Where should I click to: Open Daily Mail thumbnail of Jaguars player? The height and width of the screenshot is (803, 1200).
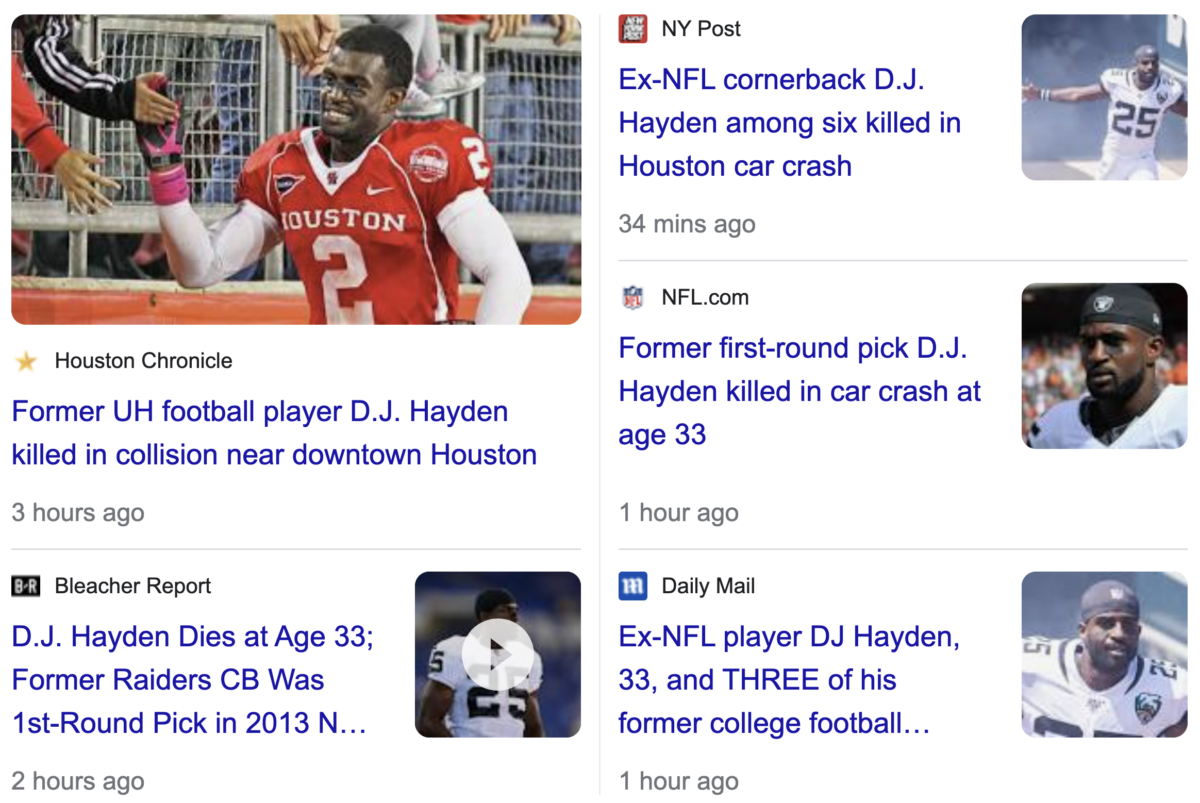[x=1104, y=654]
